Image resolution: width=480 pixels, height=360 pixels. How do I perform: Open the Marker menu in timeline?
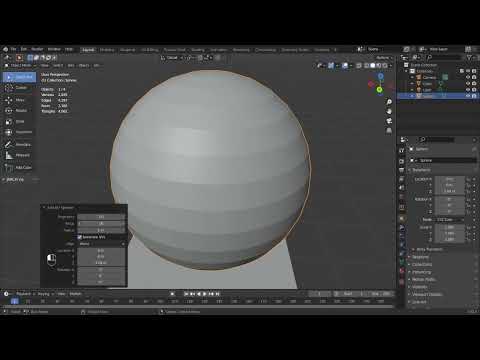[x=76, y=294]
